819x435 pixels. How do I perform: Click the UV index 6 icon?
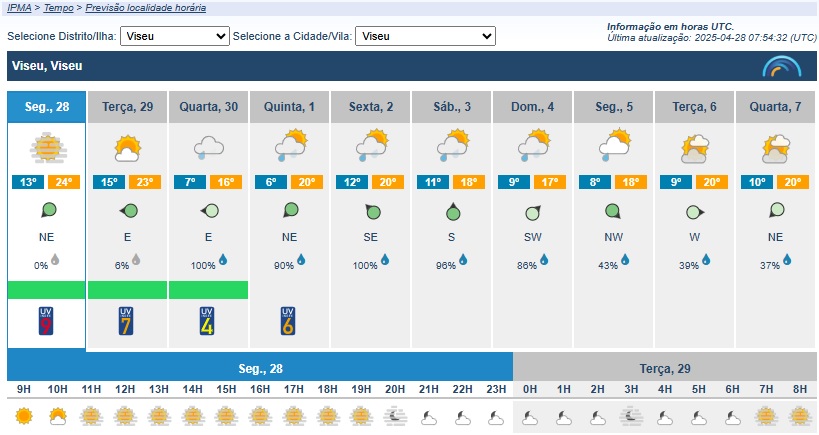click(288, 321)
